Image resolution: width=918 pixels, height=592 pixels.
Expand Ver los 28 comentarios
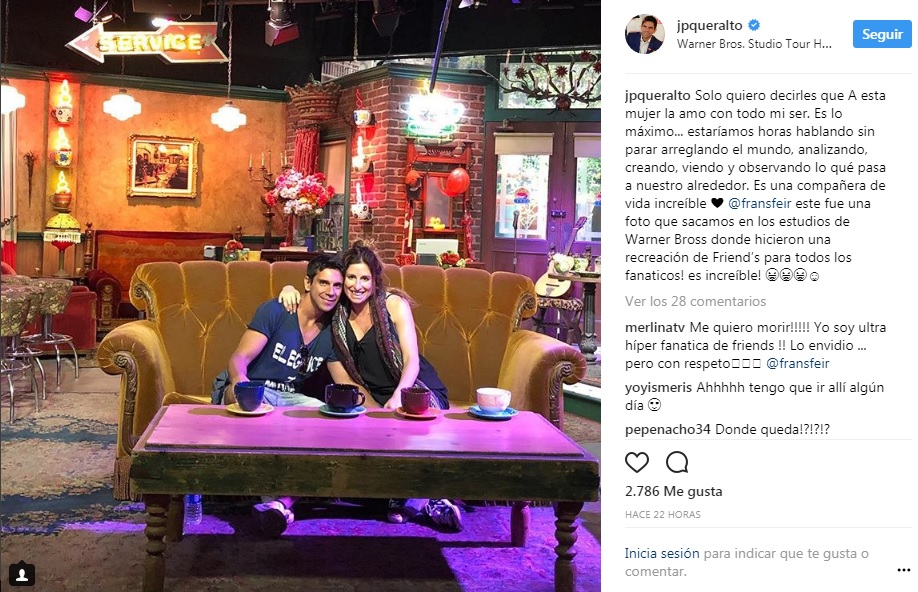(695, 302)
